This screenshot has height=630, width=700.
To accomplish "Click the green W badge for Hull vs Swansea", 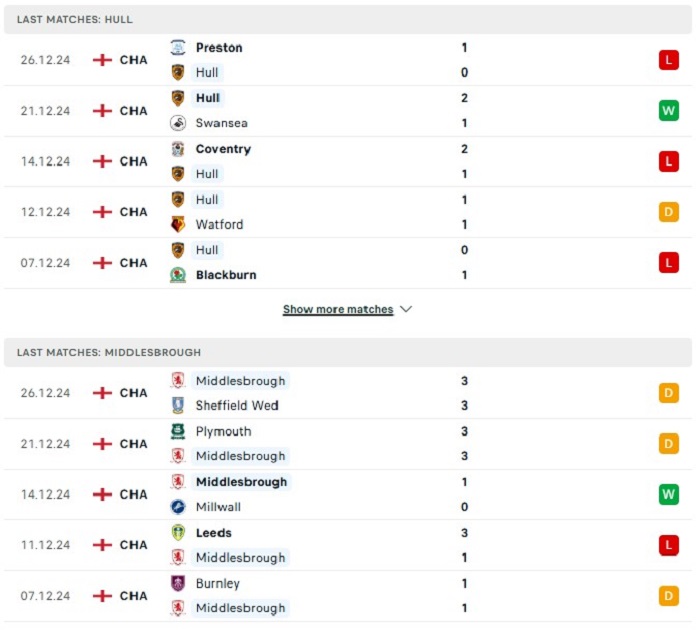I will tap(668, 110).
